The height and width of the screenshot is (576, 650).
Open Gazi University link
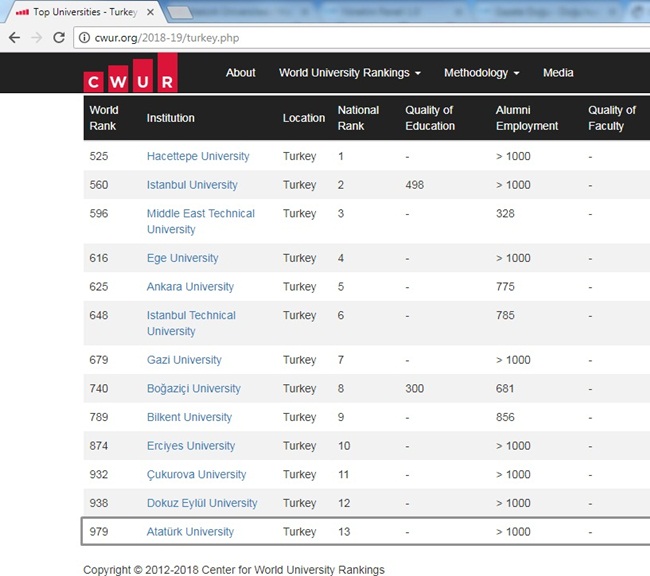coord(184,360)
